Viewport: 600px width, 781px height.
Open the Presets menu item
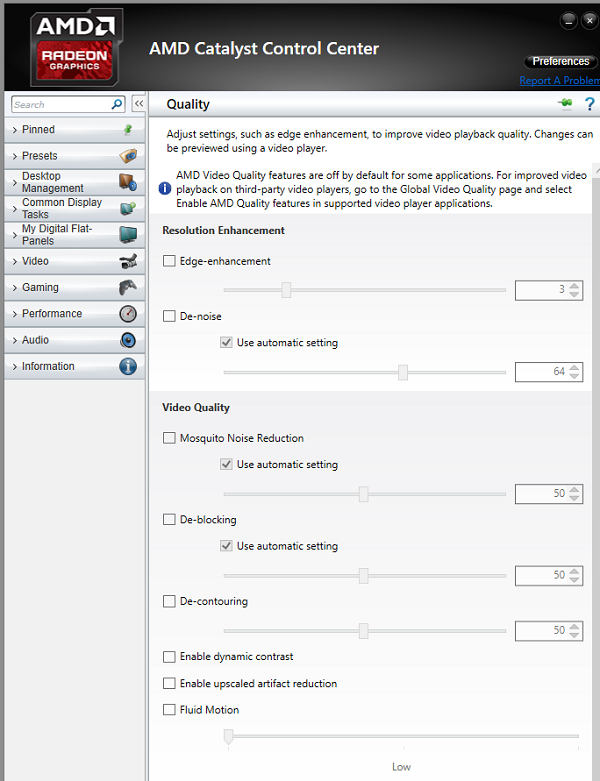(x=75, y=156)
